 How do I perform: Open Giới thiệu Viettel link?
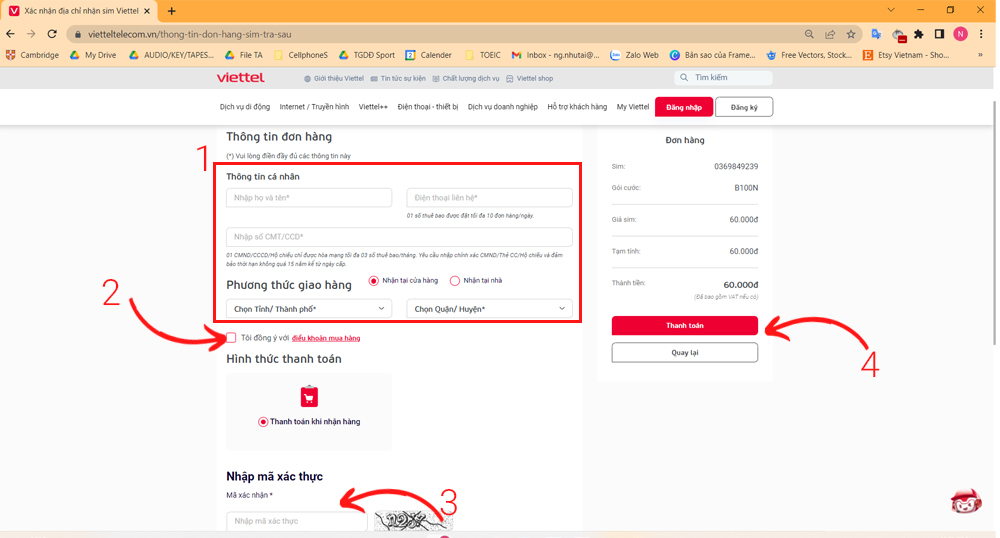[334, 78]
